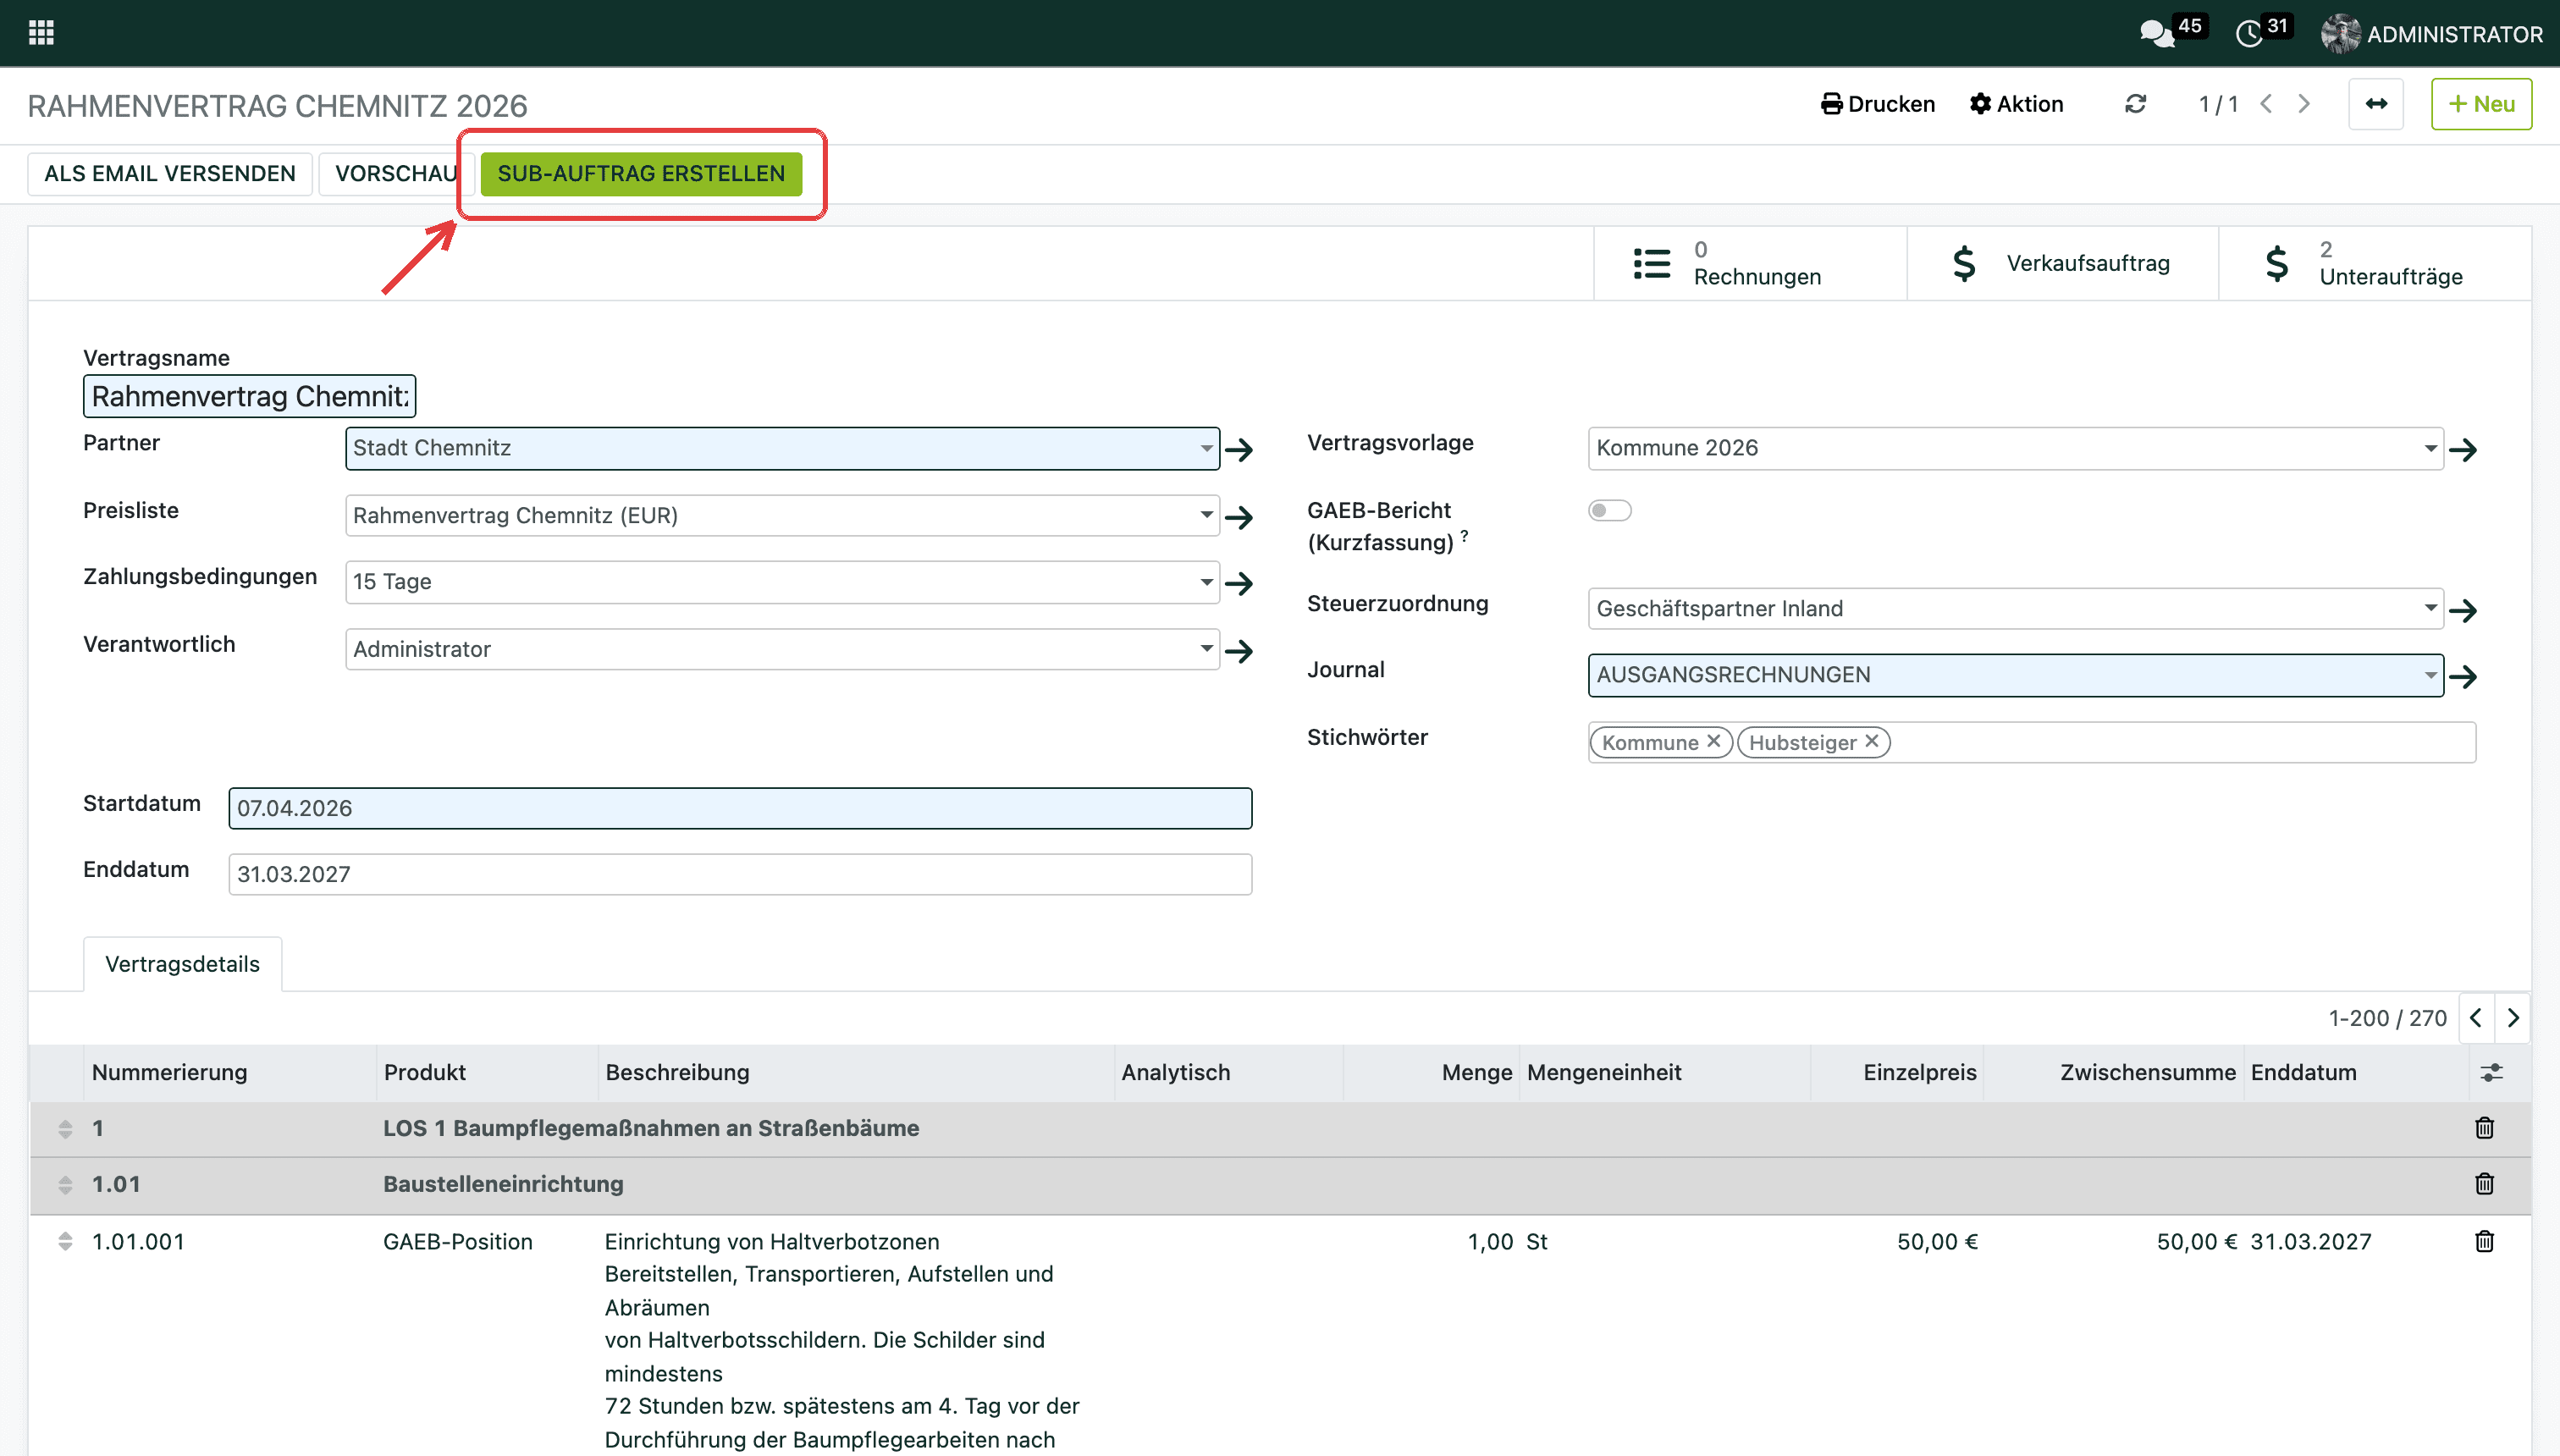The image size is (2560, 1456).
Task: Open external link arrow next to Zahlungsbedingungen
Action: (x=1239, y=583)
